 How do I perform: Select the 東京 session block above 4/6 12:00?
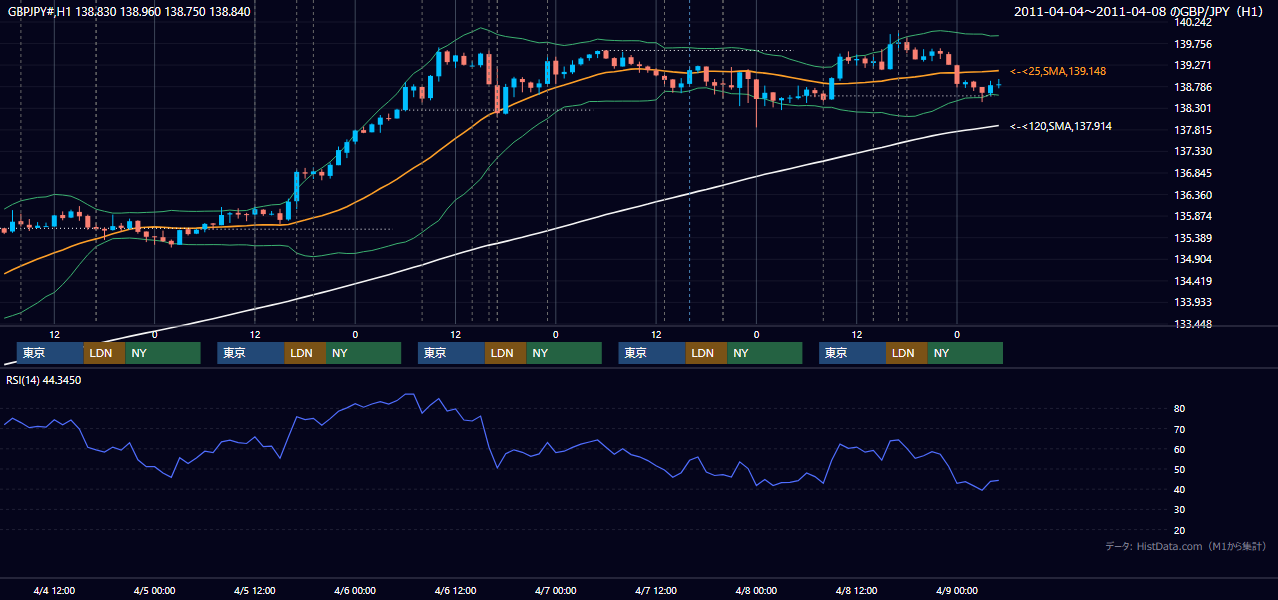pyautogui.click(x=451, y=353)
